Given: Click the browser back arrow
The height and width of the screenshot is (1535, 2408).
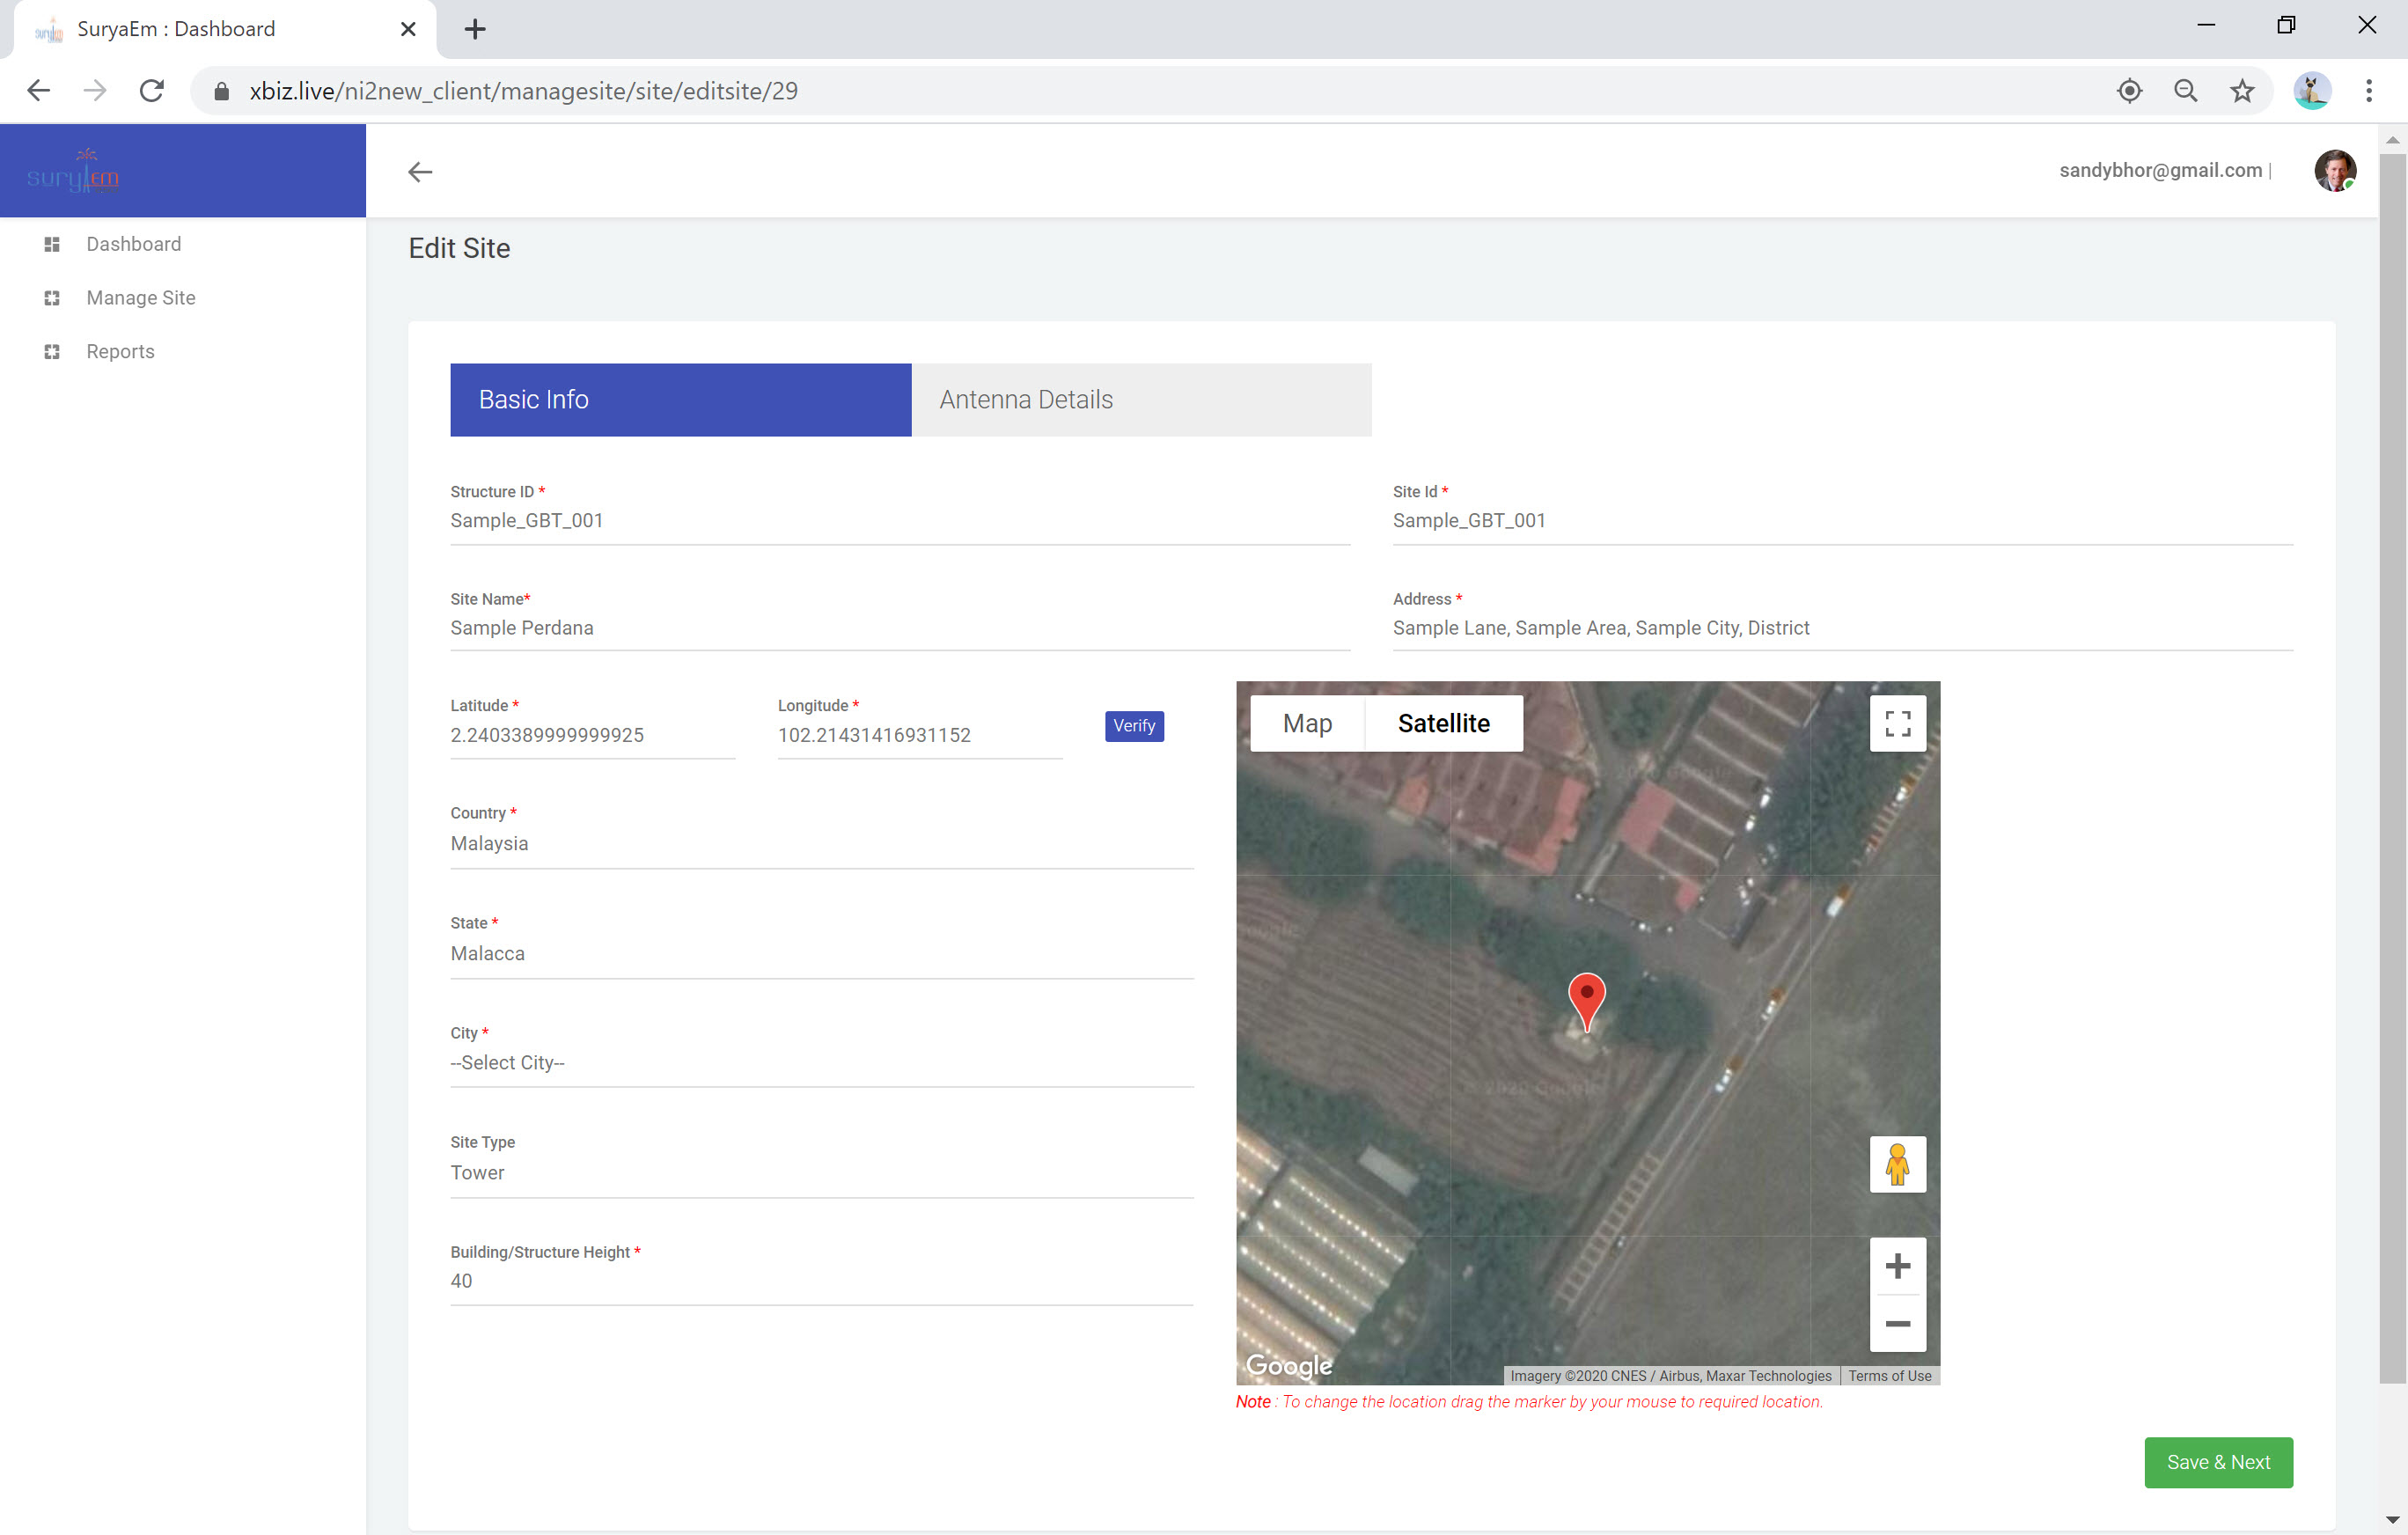Looking at the screenshot, I should 38,91.
